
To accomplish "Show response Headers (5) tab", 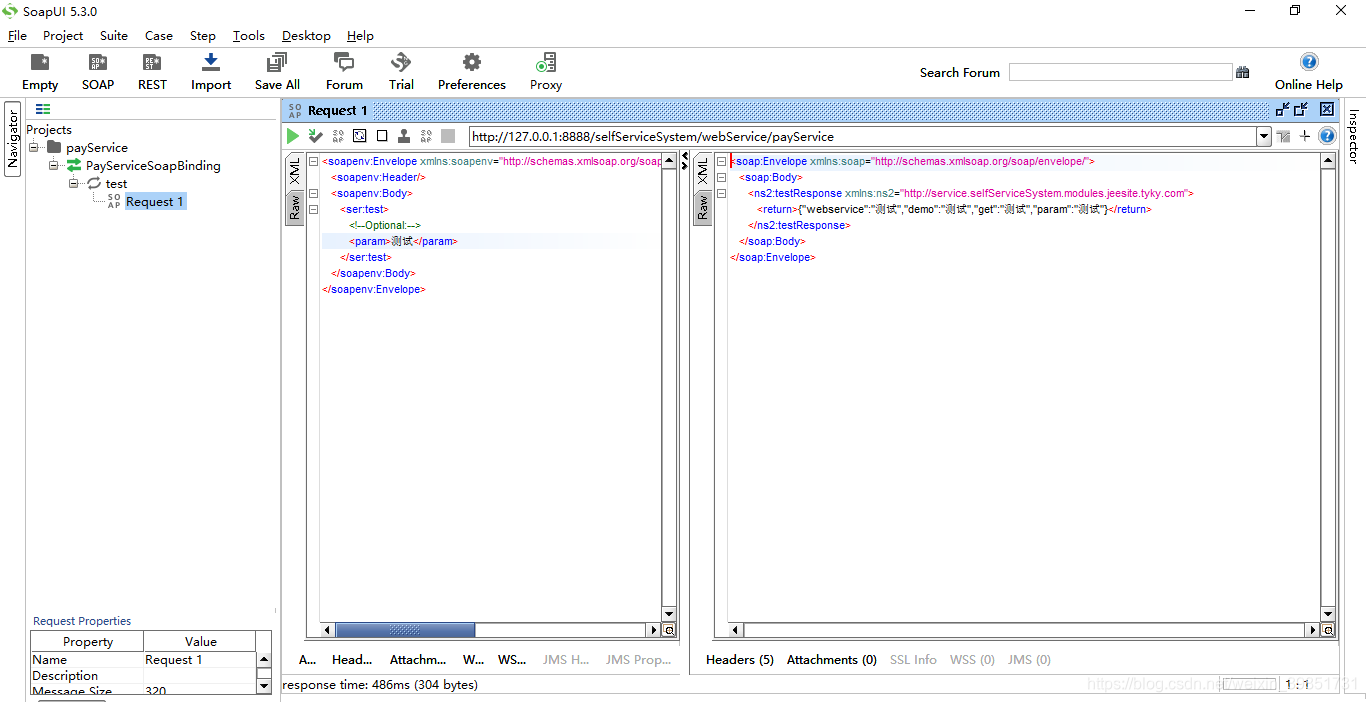I will (x=740, y=659).
